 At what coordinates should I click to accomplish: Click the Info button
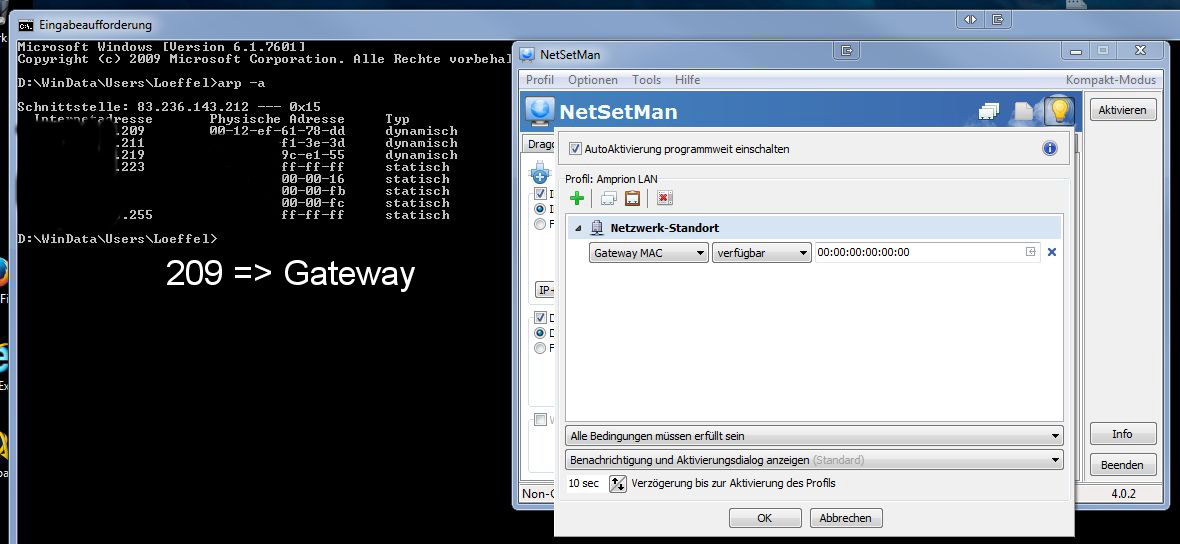tap(1122, 434)
